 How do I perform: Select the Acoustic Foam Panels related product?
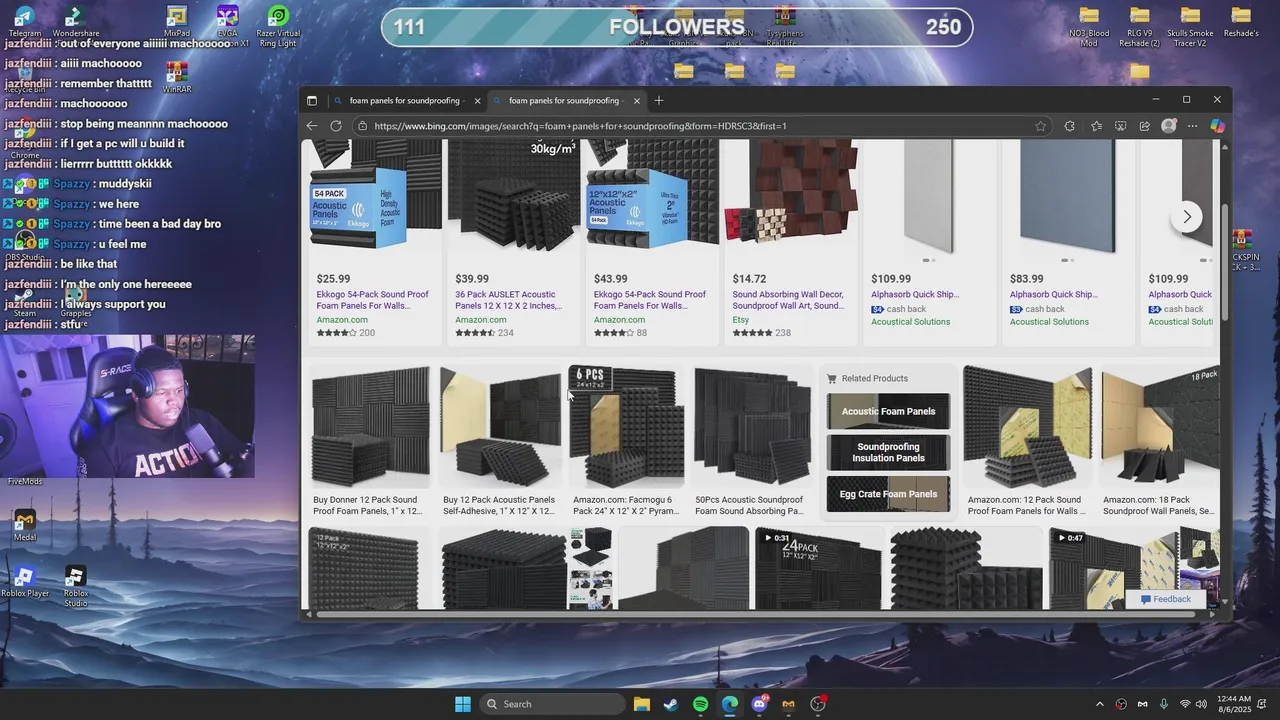888,411
